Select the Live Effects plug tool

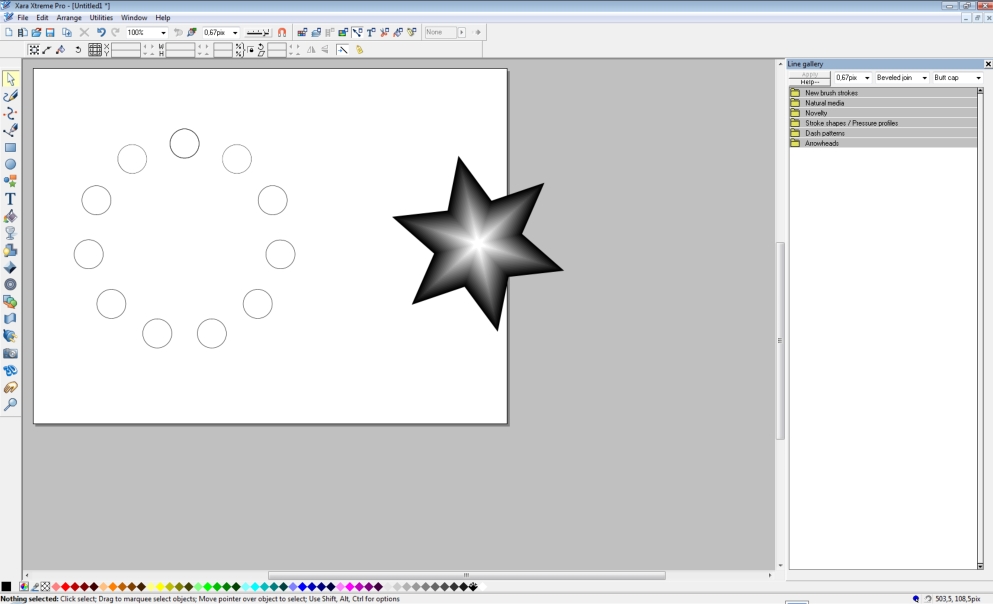[x=10, y=336]
